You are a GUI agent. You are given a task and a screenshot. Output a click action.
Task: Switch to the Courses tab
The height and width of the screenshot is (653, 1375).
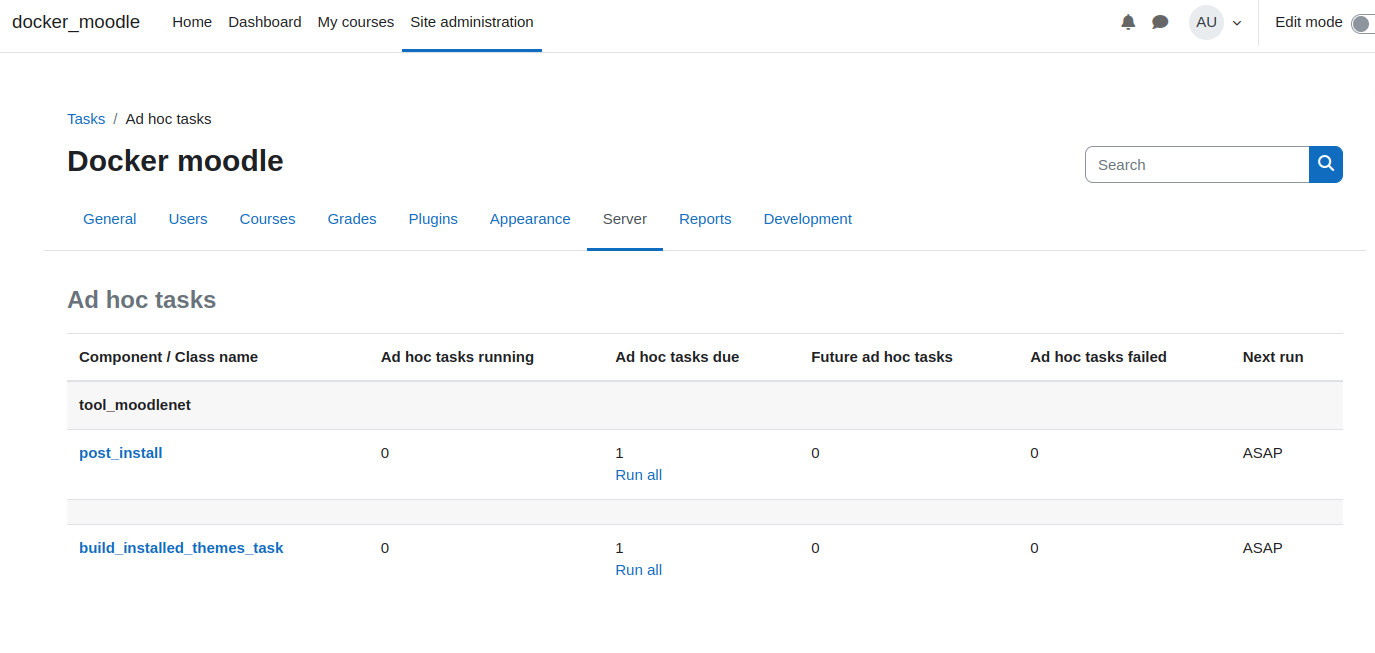(268, 219)
